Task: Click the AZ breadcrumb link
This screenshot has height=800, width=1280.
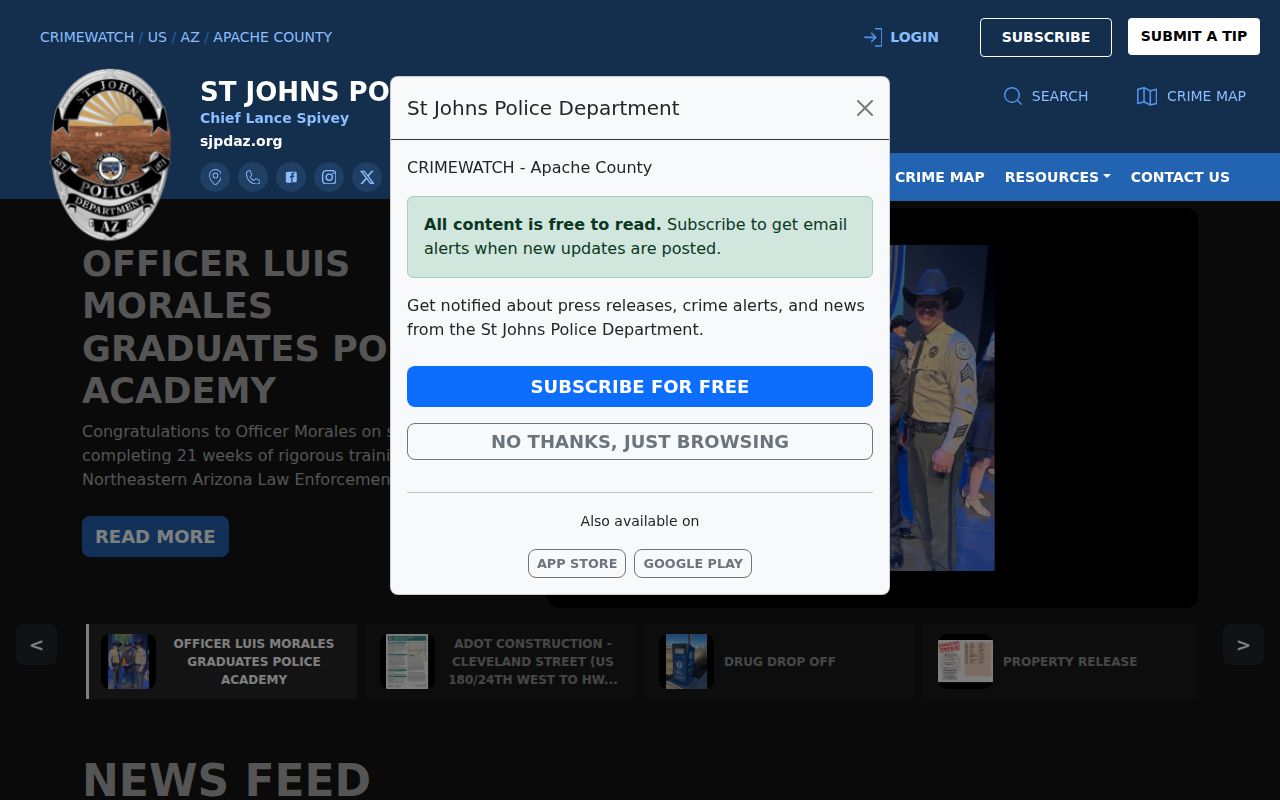Action: coord(190,37)
